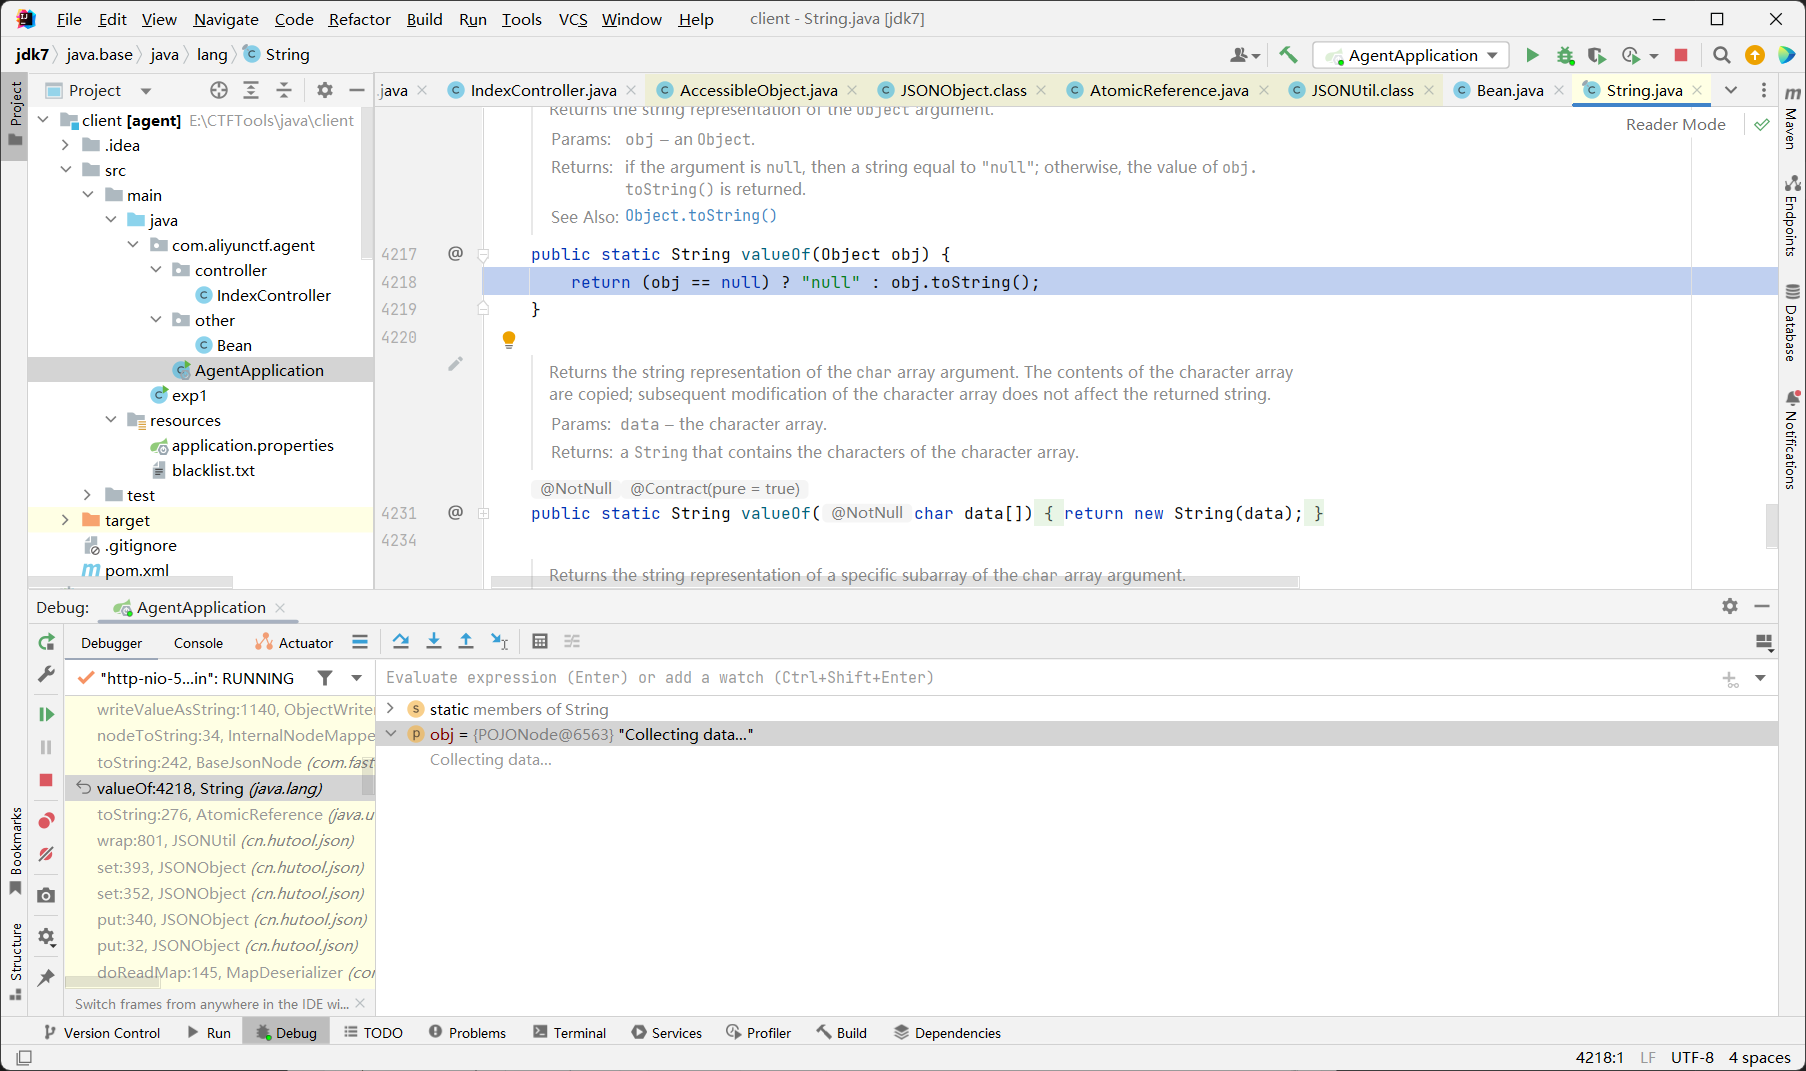Resume program in debug sidebar
The image size is (1806, 1071).
coord(46,714)
